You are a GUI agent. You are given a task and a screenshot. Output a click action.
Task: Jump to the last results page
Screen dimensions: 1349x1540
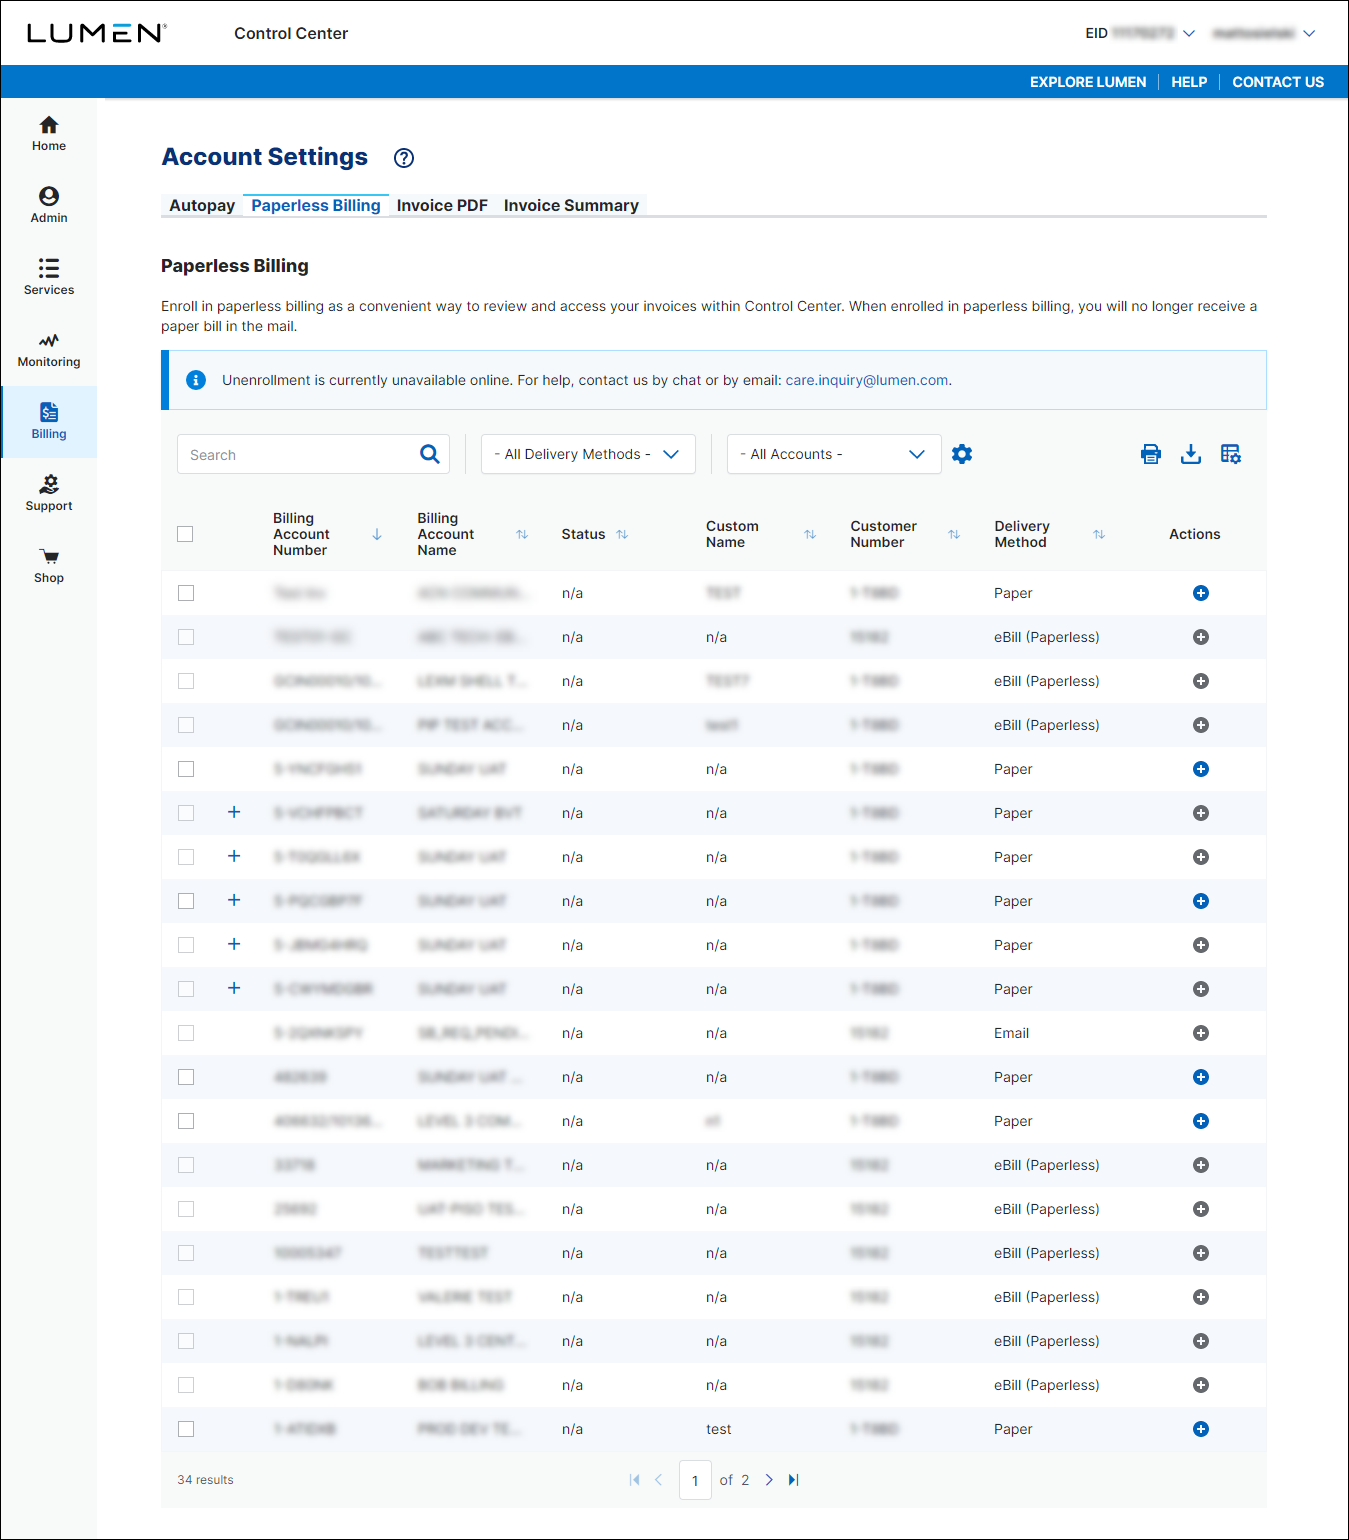(x=794, y=1480)
